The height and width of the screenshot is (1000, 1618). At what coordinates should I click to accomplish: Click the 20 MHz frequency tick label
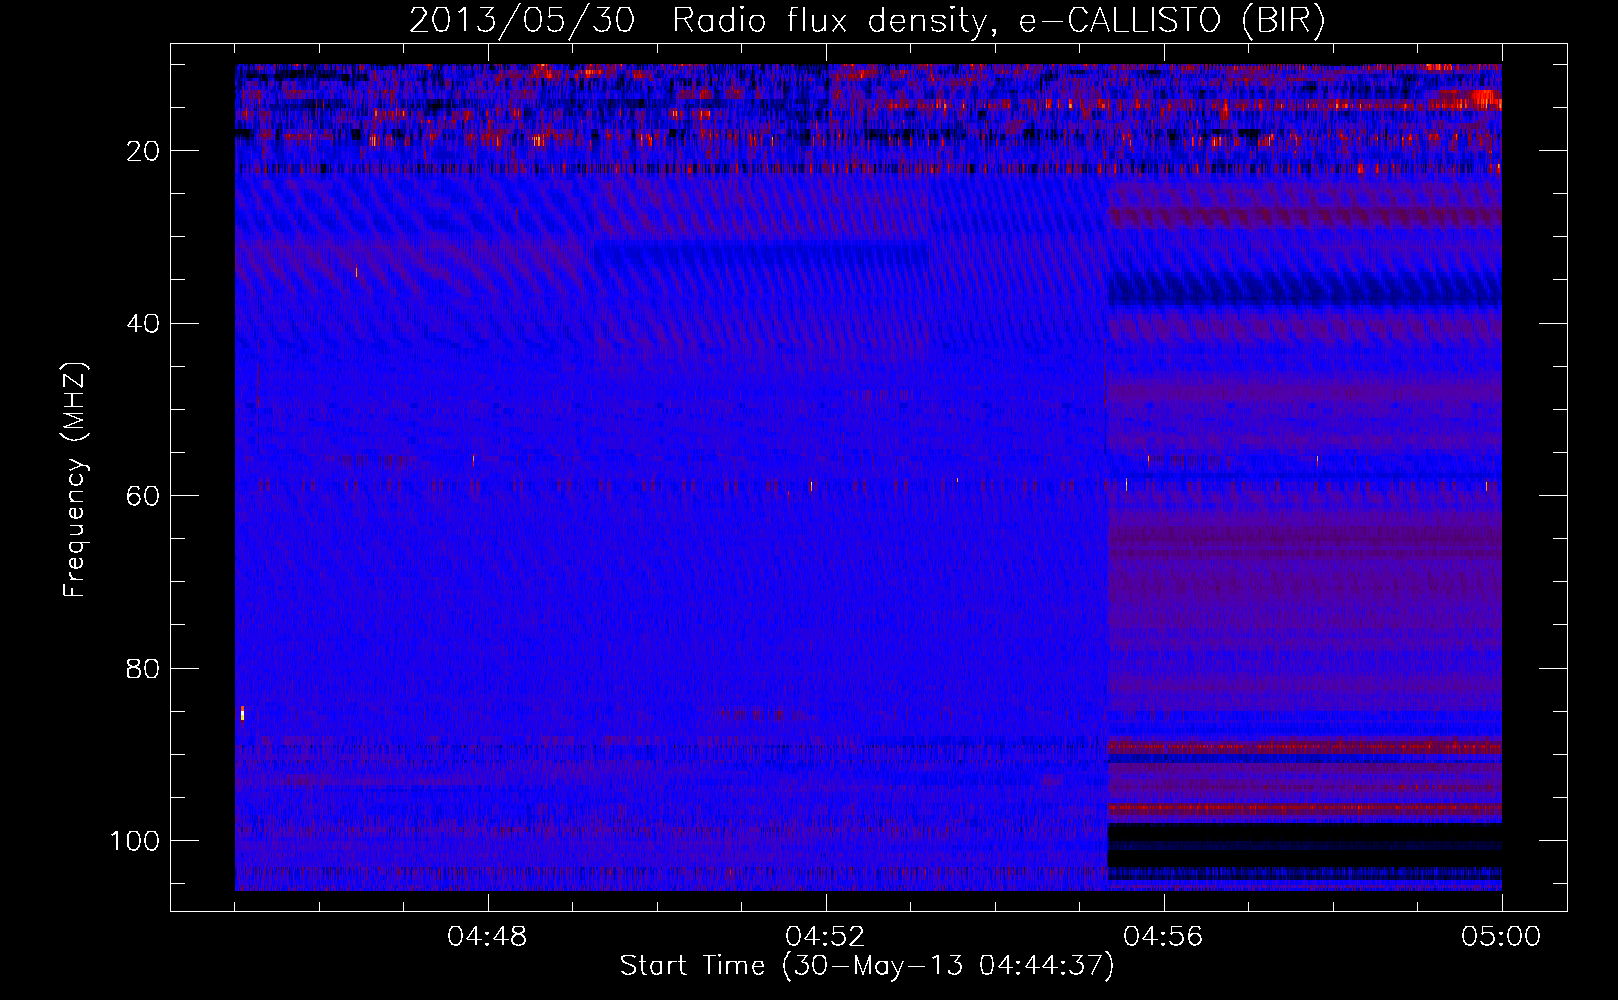[144, 151]
